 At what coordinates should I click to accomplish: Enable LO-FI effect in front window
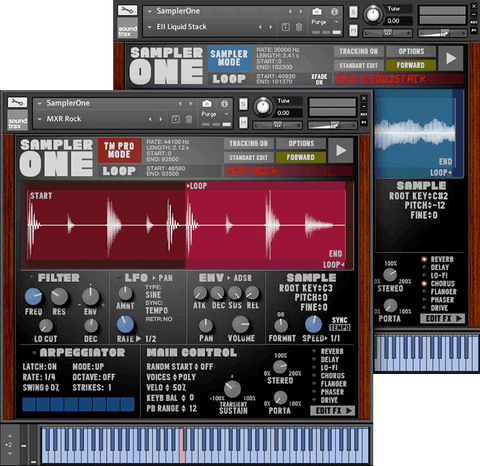click(x=314, y=367)
